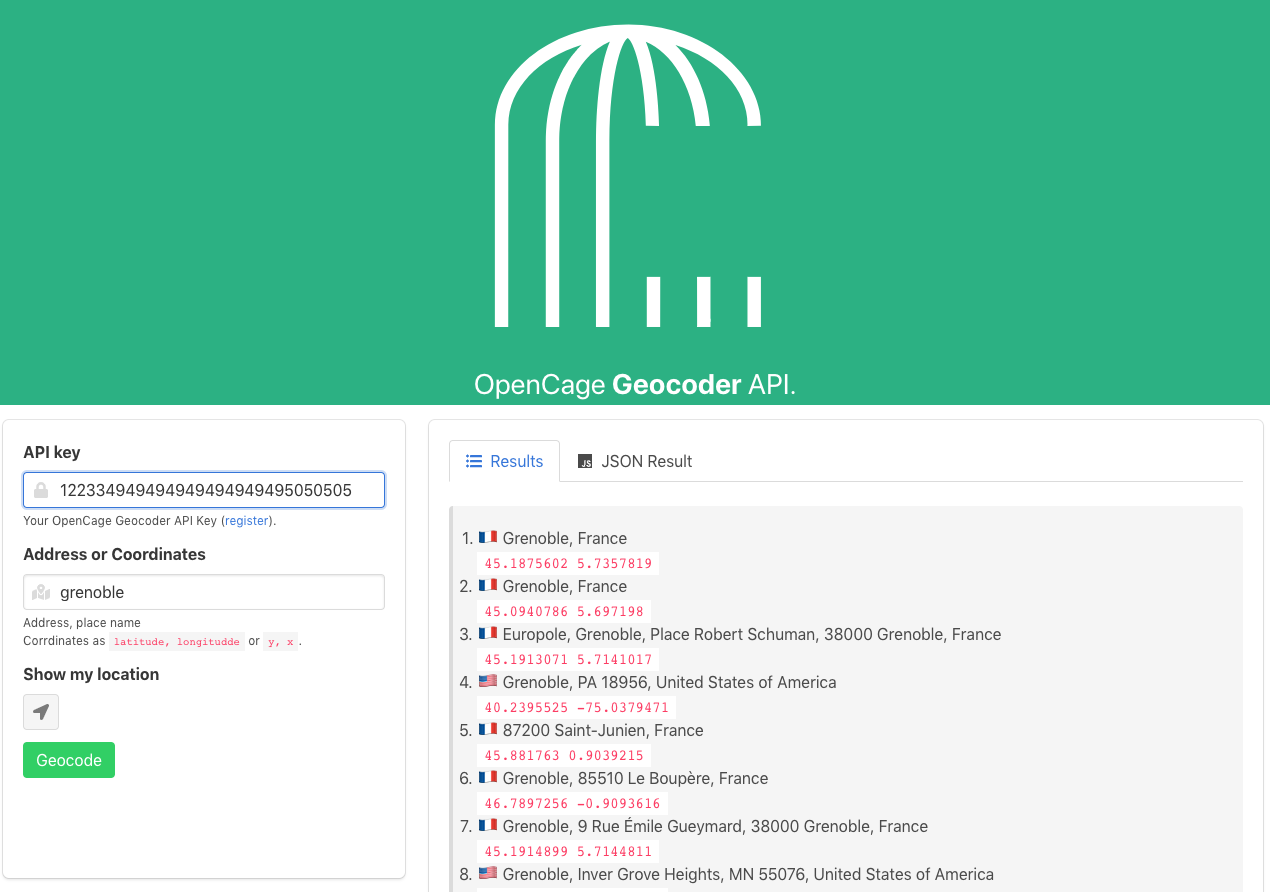
Task: Select coordinates 46.7897256 -0.9093616
Action: tap(572, 803)
